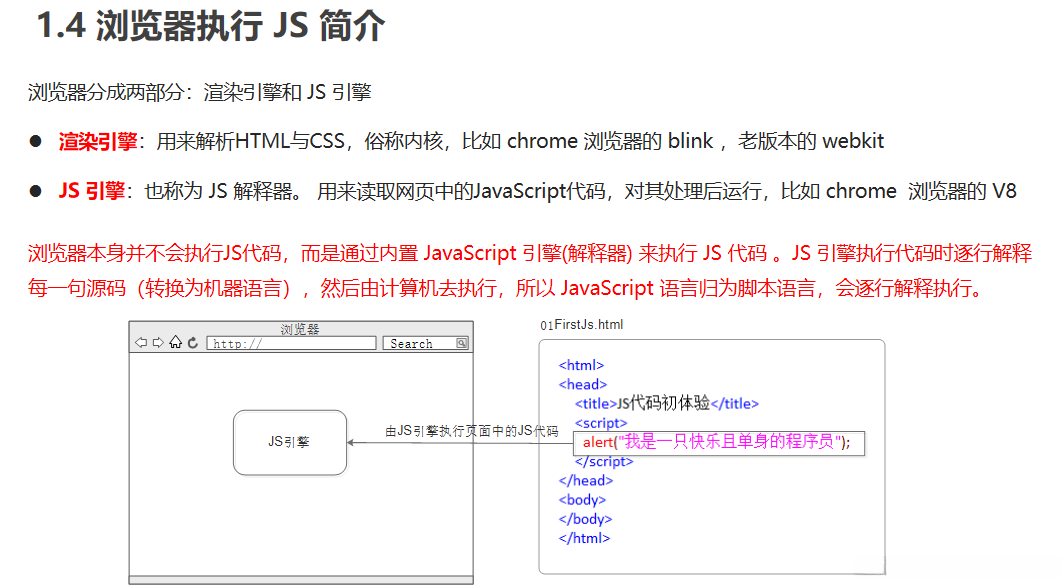This screenshot has height=587, width=1063.
Task: Click the red line starting 每一句源码
Action: point(506,288)
